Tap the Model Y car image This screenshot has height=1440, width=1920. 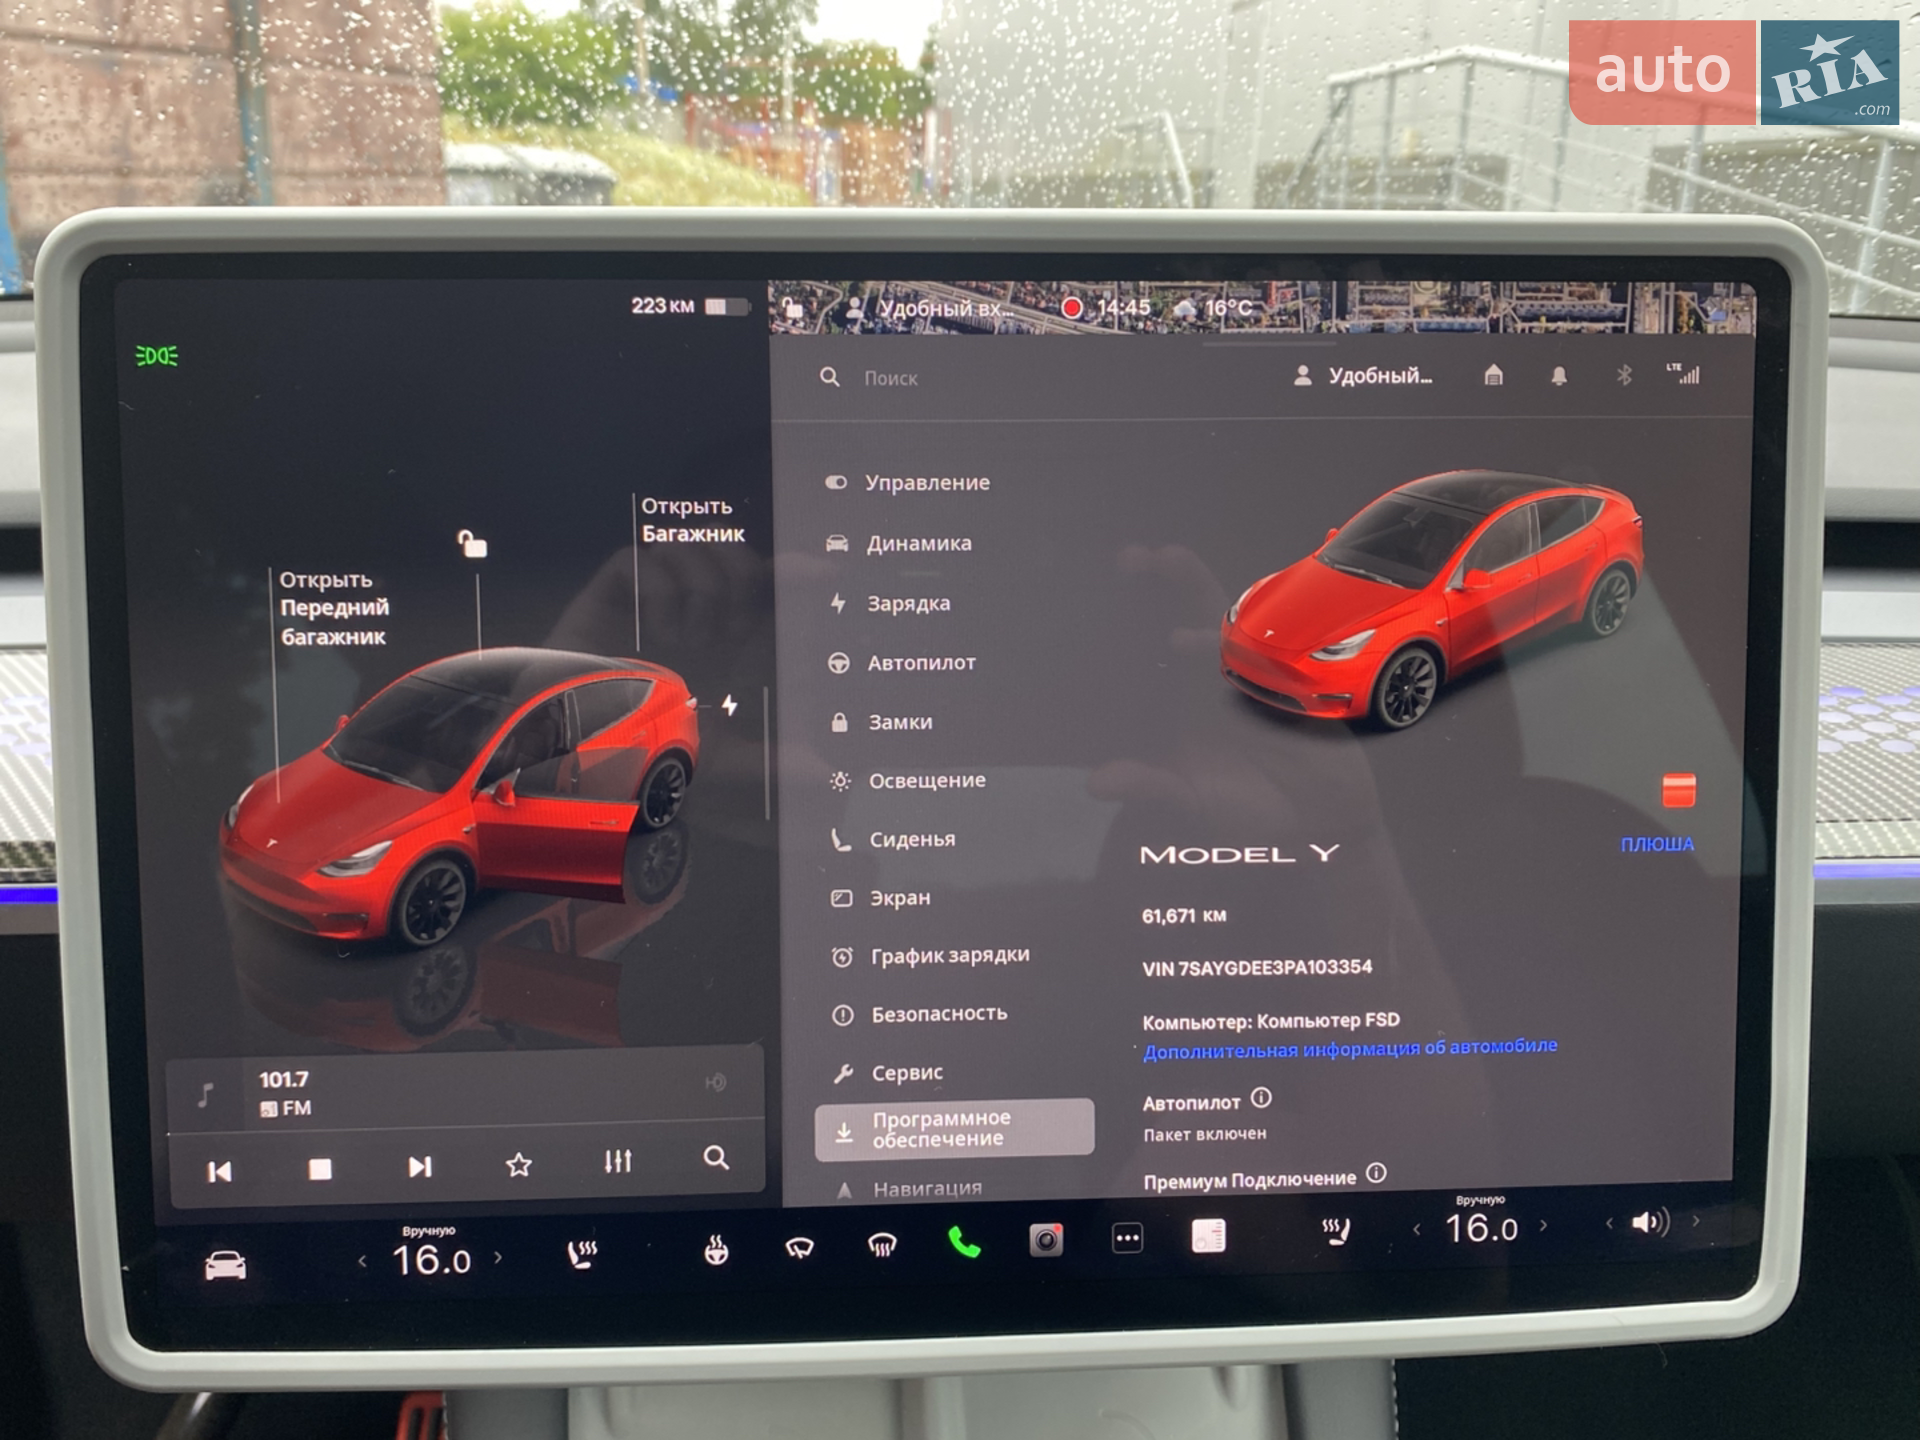(x=1432, y=599)
